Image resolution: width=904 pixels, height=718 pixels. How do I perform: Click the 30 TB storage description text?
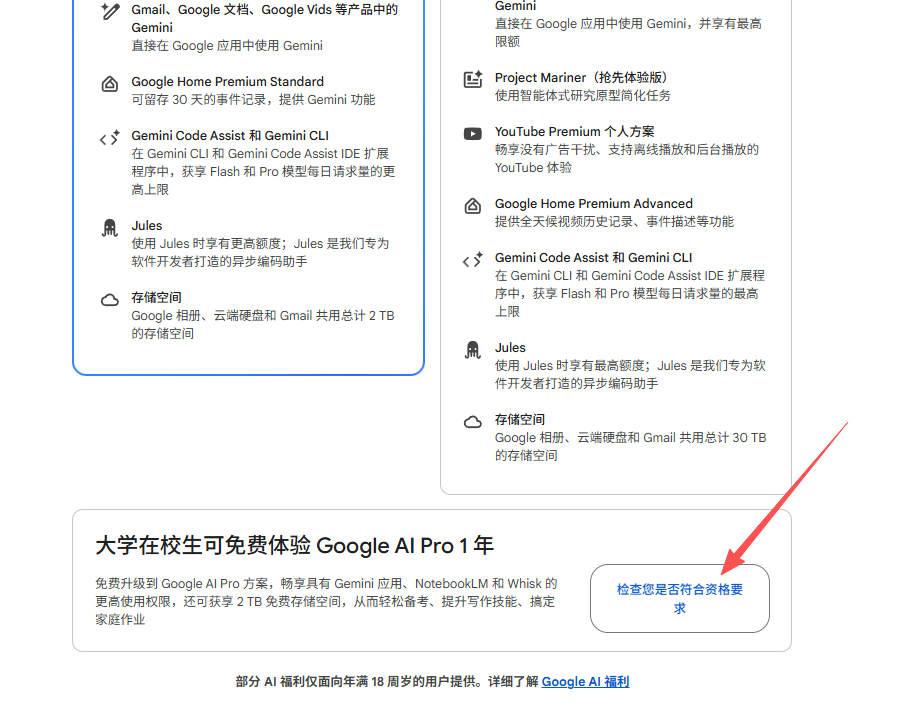pos(630,447)
